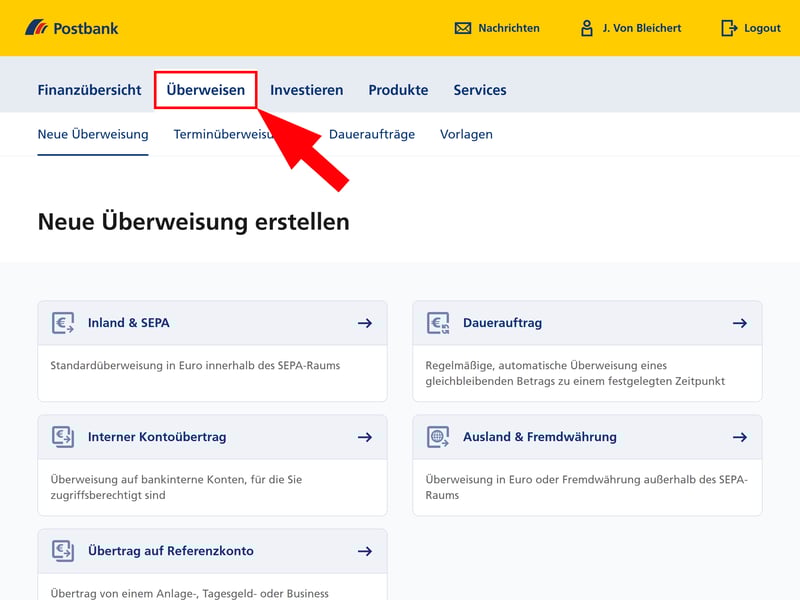This screenshot has width=800, height=600.
Task: Click the Interner Kontoübertrag icon
Action: point(63,437)
